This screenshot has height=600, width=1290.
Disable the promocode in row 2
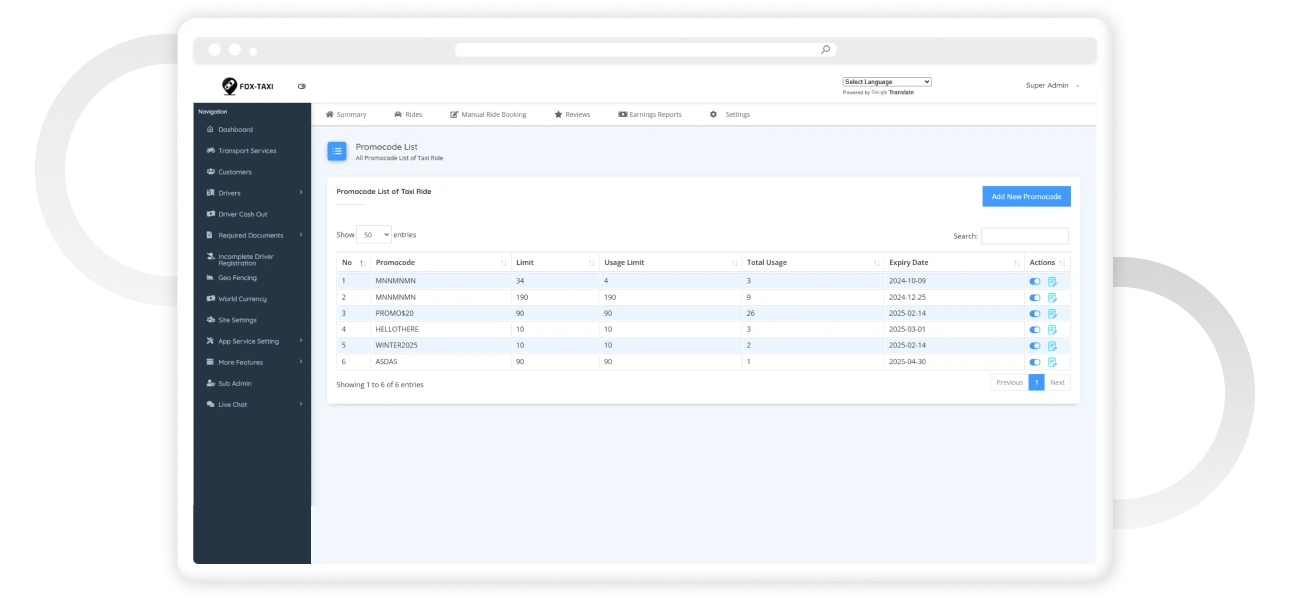point(1035,297)
